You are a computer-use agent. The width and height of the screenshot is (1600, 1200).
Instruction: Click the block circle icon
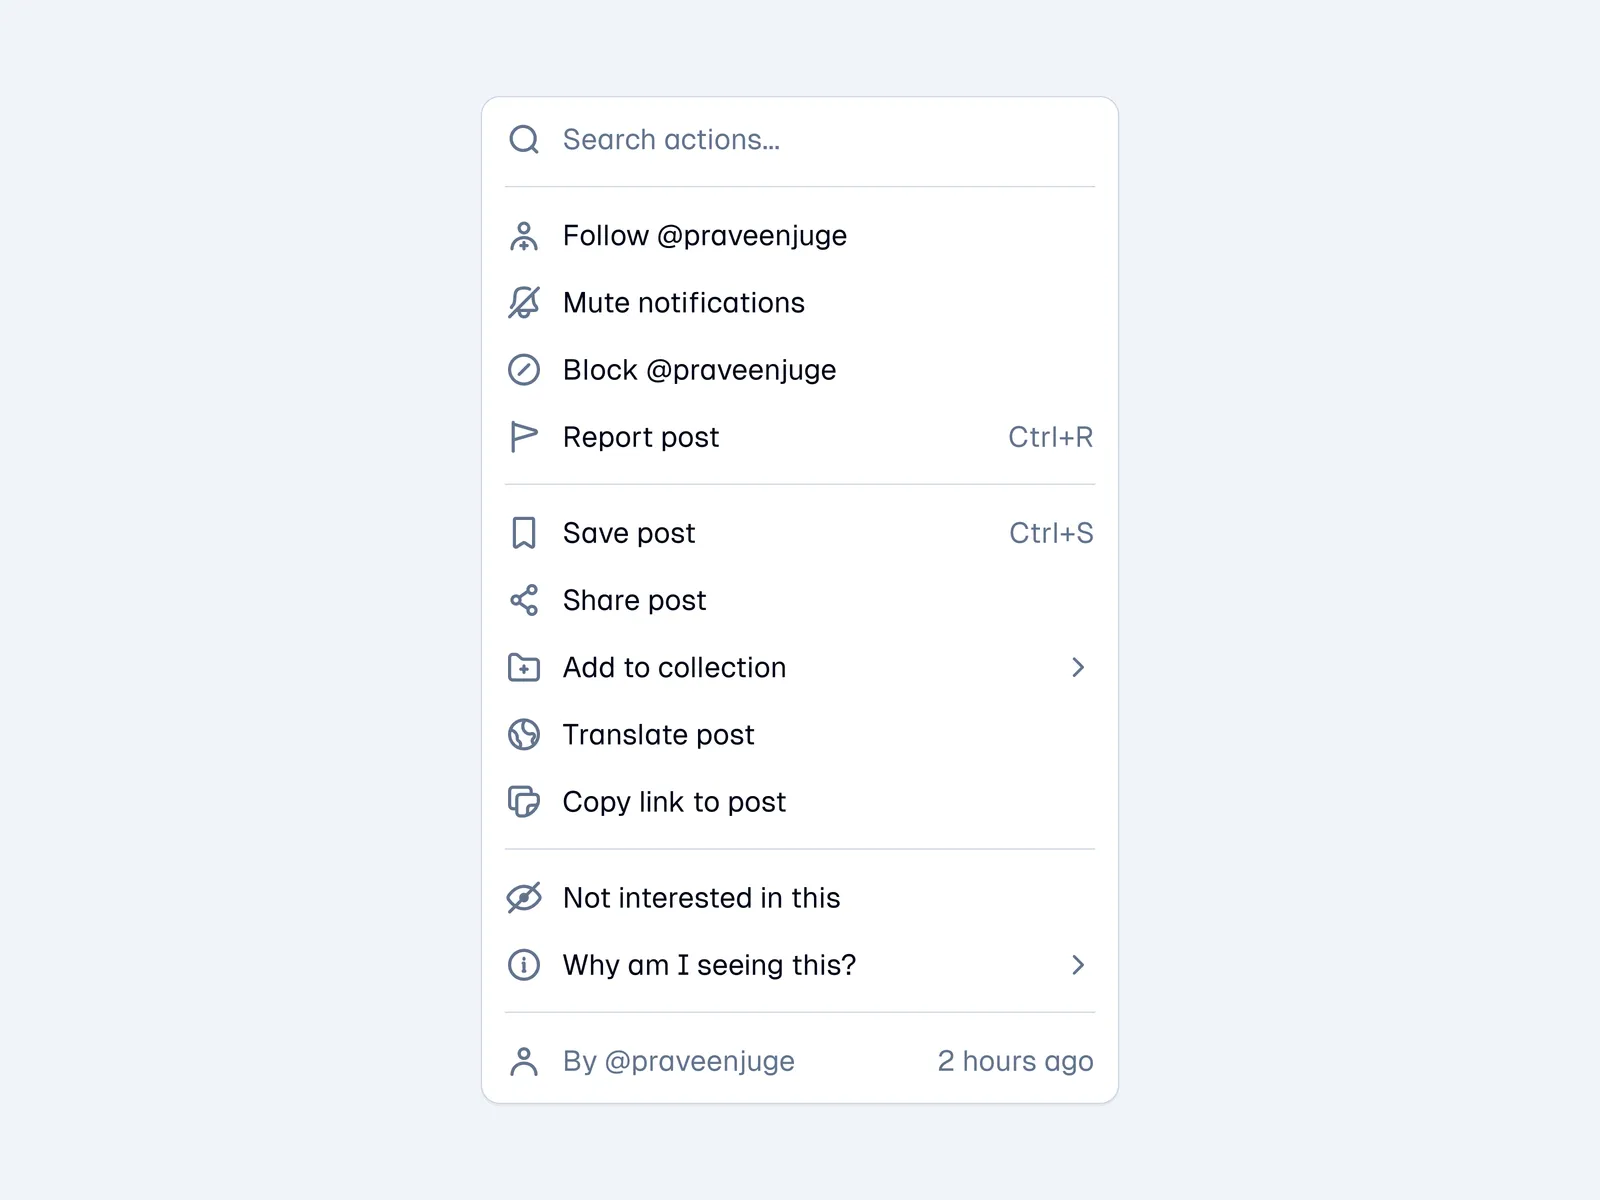pyautogui.click(x=524, y=370)
